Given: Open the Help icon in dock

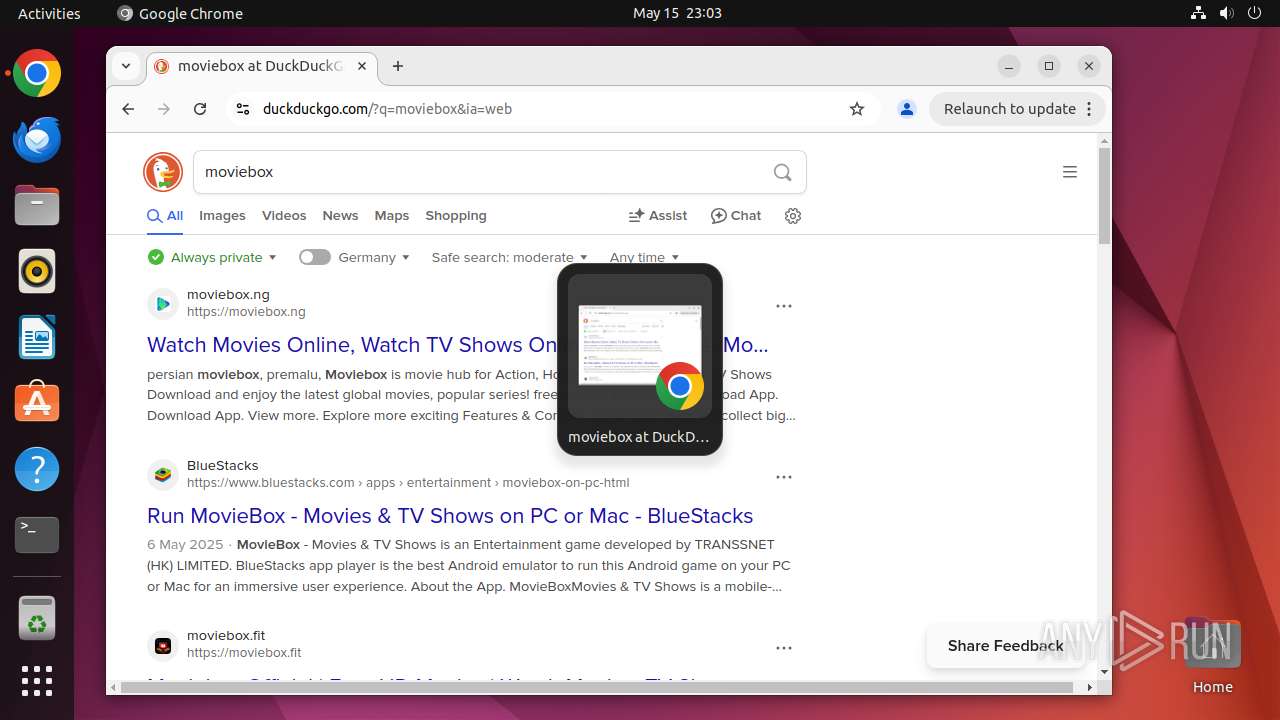Looking at the screenshot, I should (37, 469).
